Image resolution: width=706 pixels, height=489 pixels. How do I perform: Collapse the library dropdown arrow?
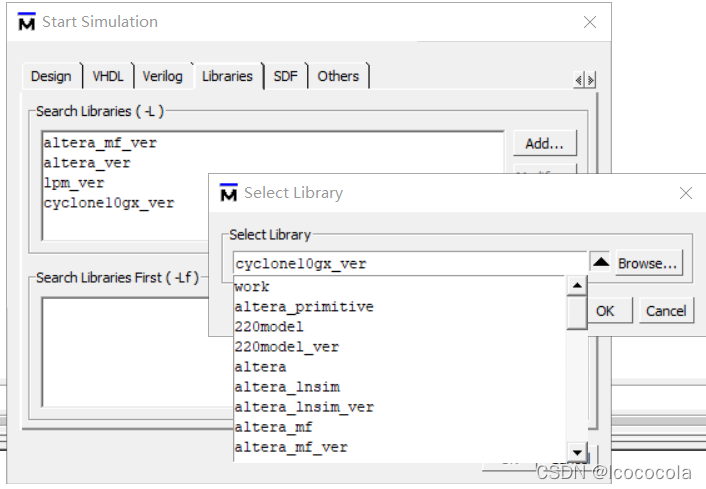[x=600, y=262]
